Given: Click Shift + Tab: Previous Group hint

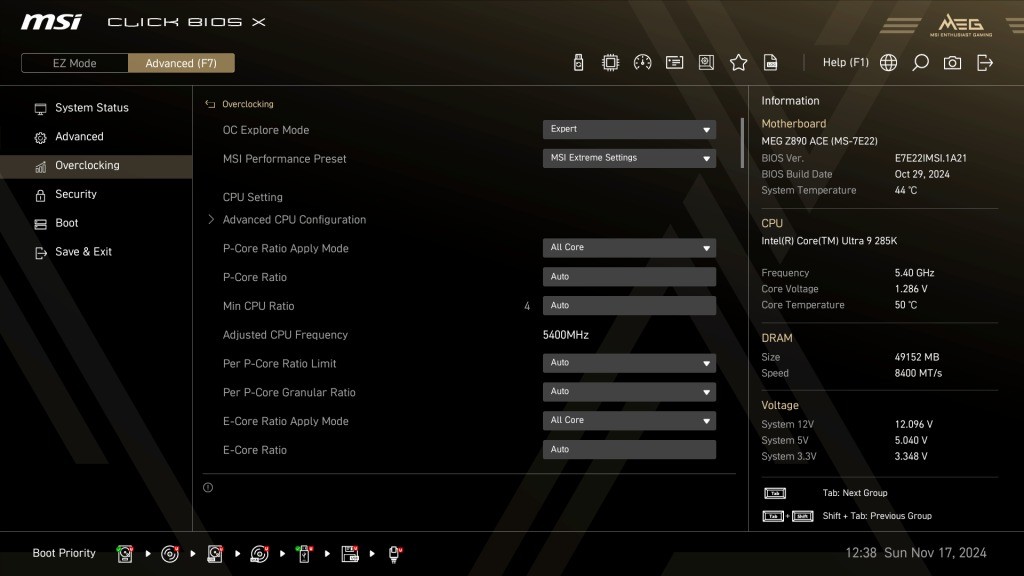Looking at the screenshot, I should pos(877,516).
